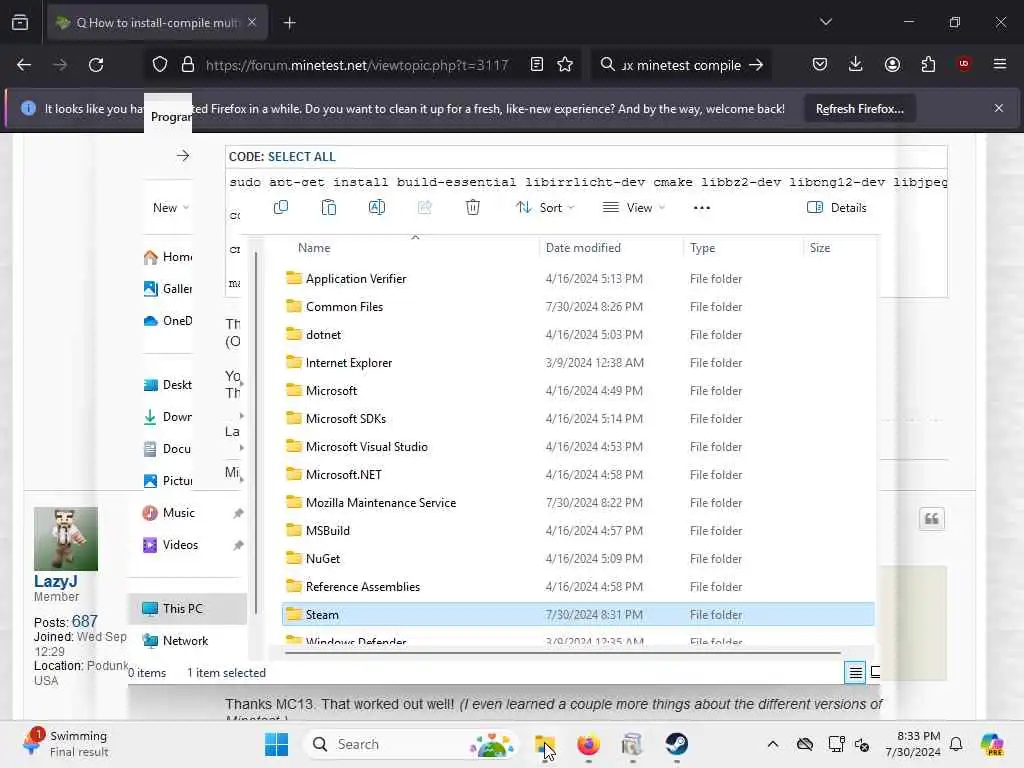Screen dimensions: 1024x768
Task: Sort by the Size column header
Action: pyautogui.click(x=820, y=248)
